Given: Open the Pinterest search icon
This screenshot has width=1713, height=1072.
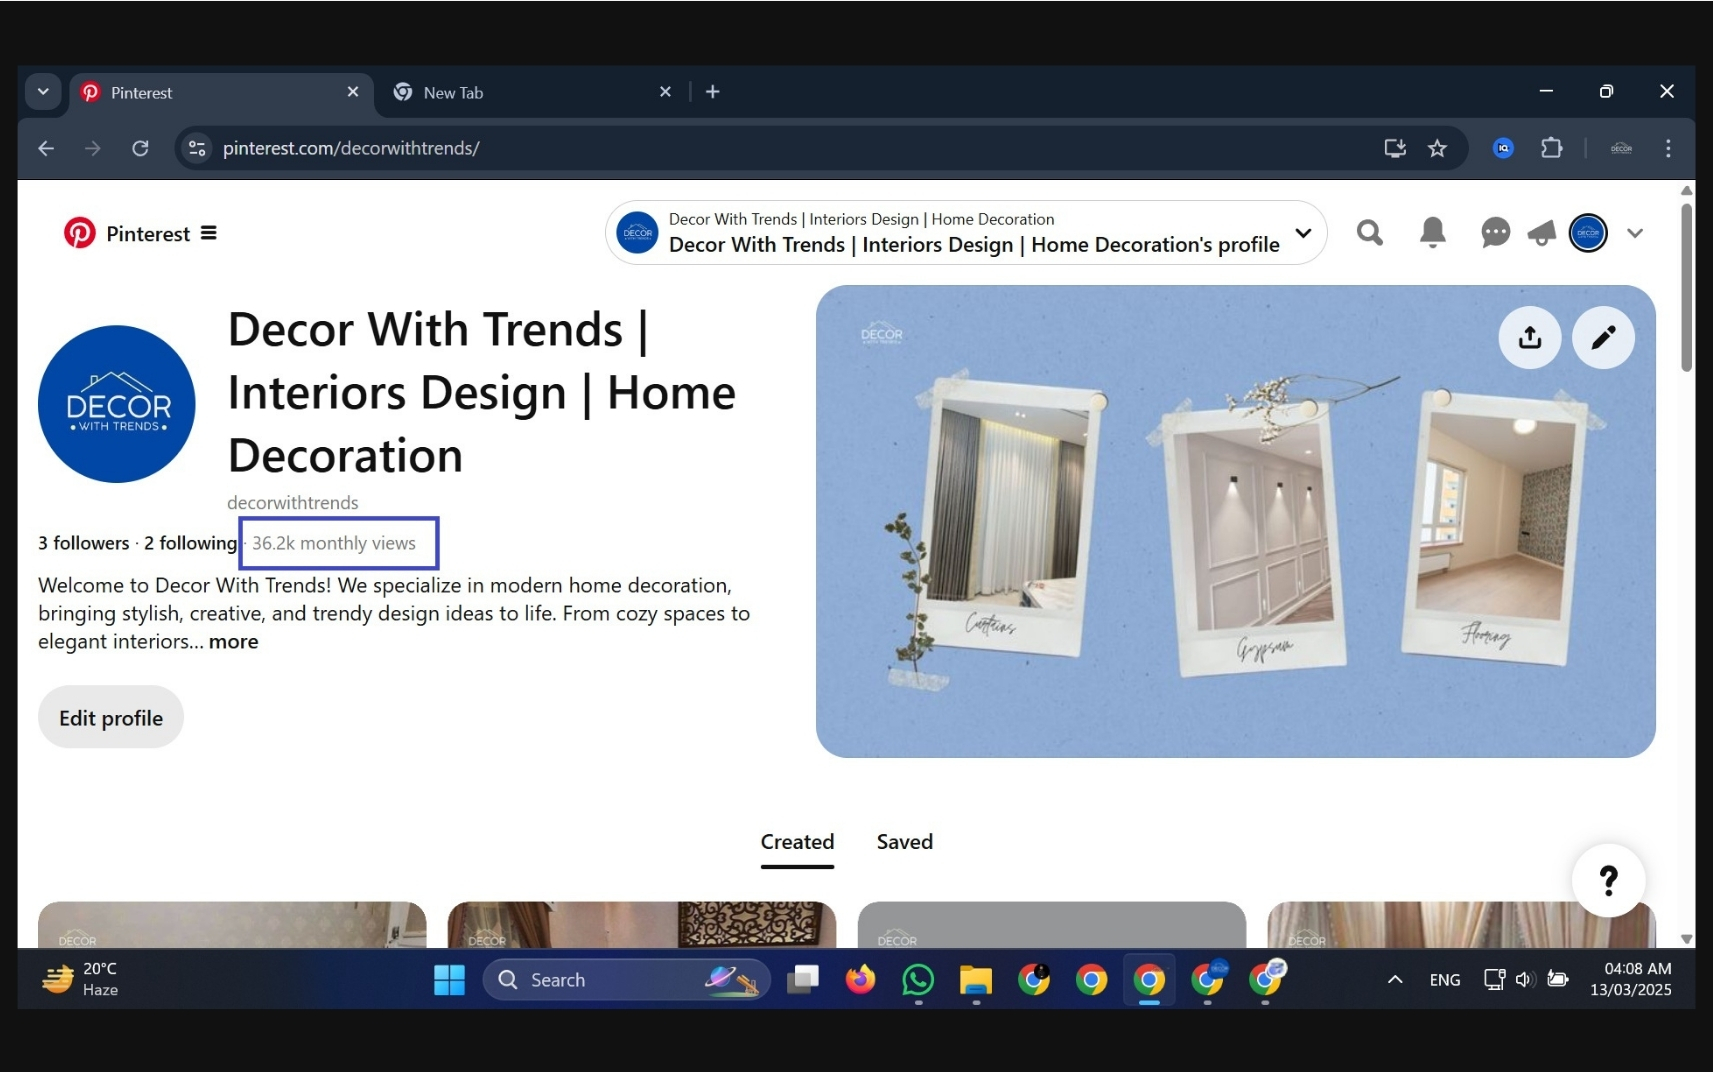Looking at the screenshot, I should [x=1369, y=233].
